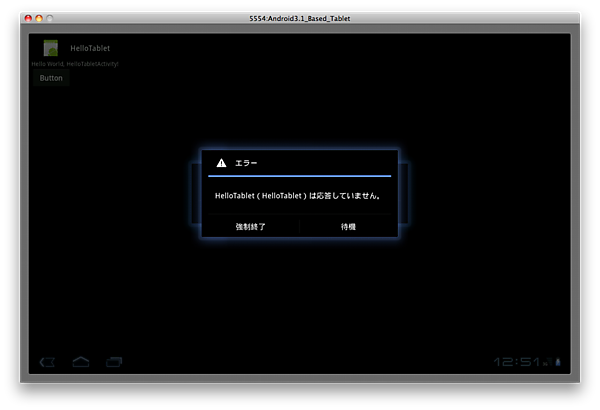
Task: Tap the Android home navigation icon
Action: tap(81, 362)
